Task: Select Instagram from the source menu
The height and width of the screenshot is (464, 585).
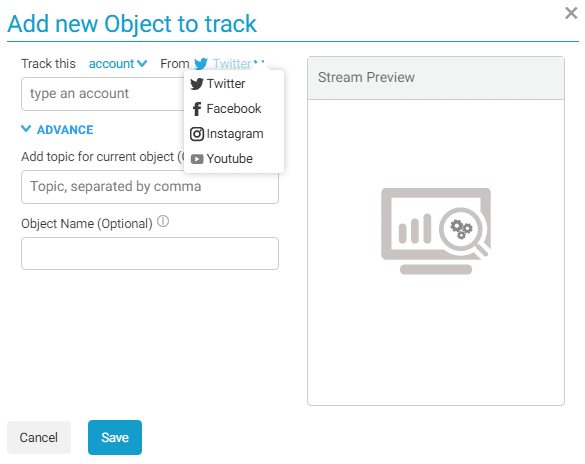Action: [x=234, y=134]
